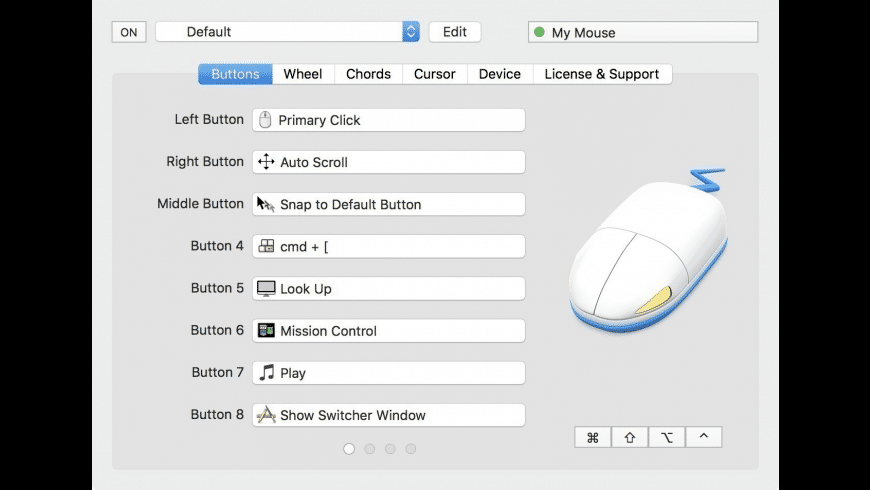Select the second page indicator dot

(x=370, y=449)
